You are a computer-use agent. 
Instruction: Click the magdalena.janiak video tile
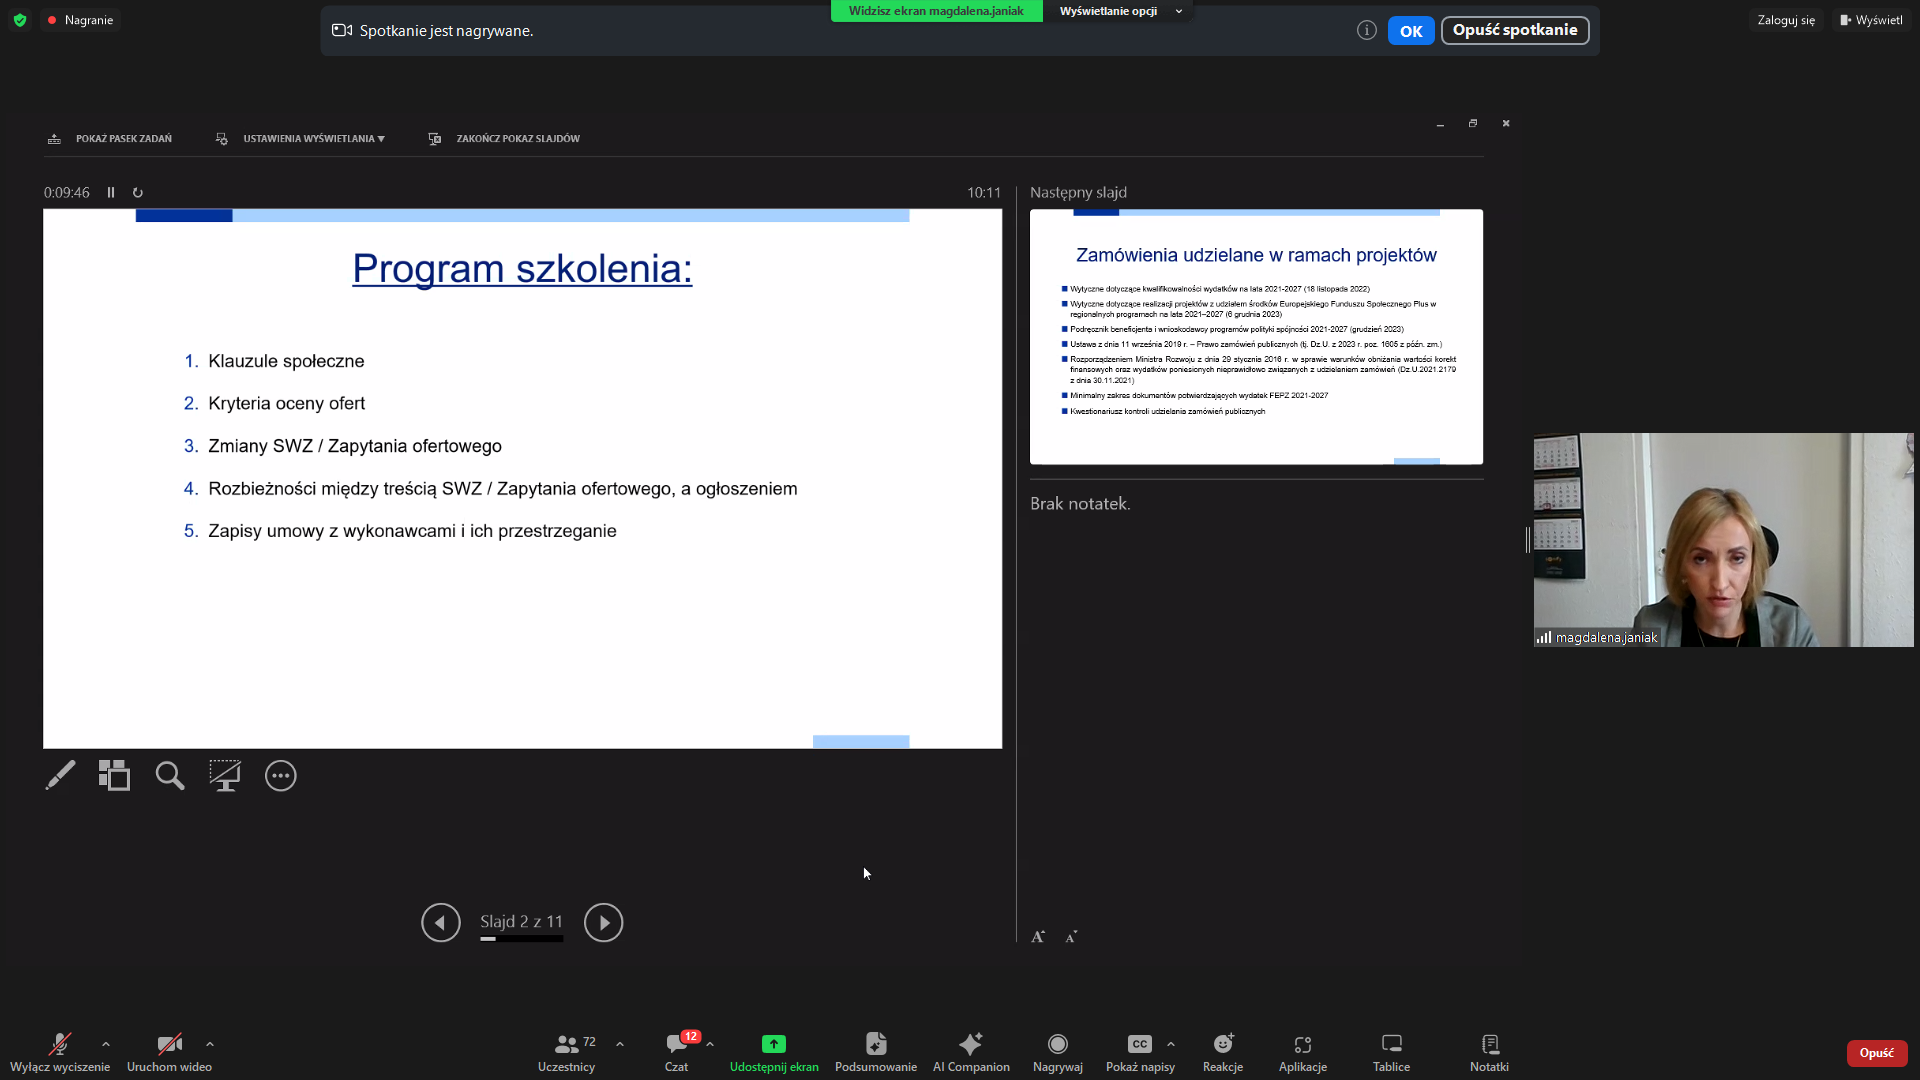tap(1723, 540)
